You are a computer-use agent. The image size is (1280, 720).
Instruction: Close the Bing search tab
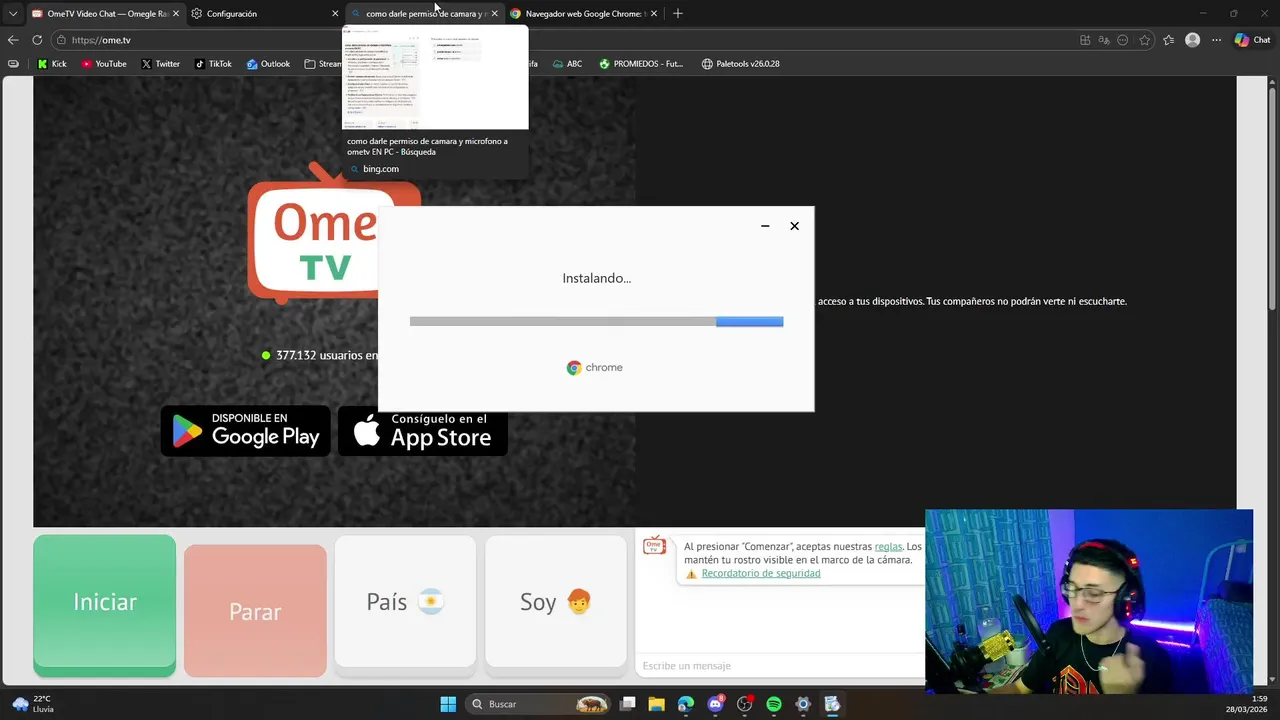click(x=494, y=14)
